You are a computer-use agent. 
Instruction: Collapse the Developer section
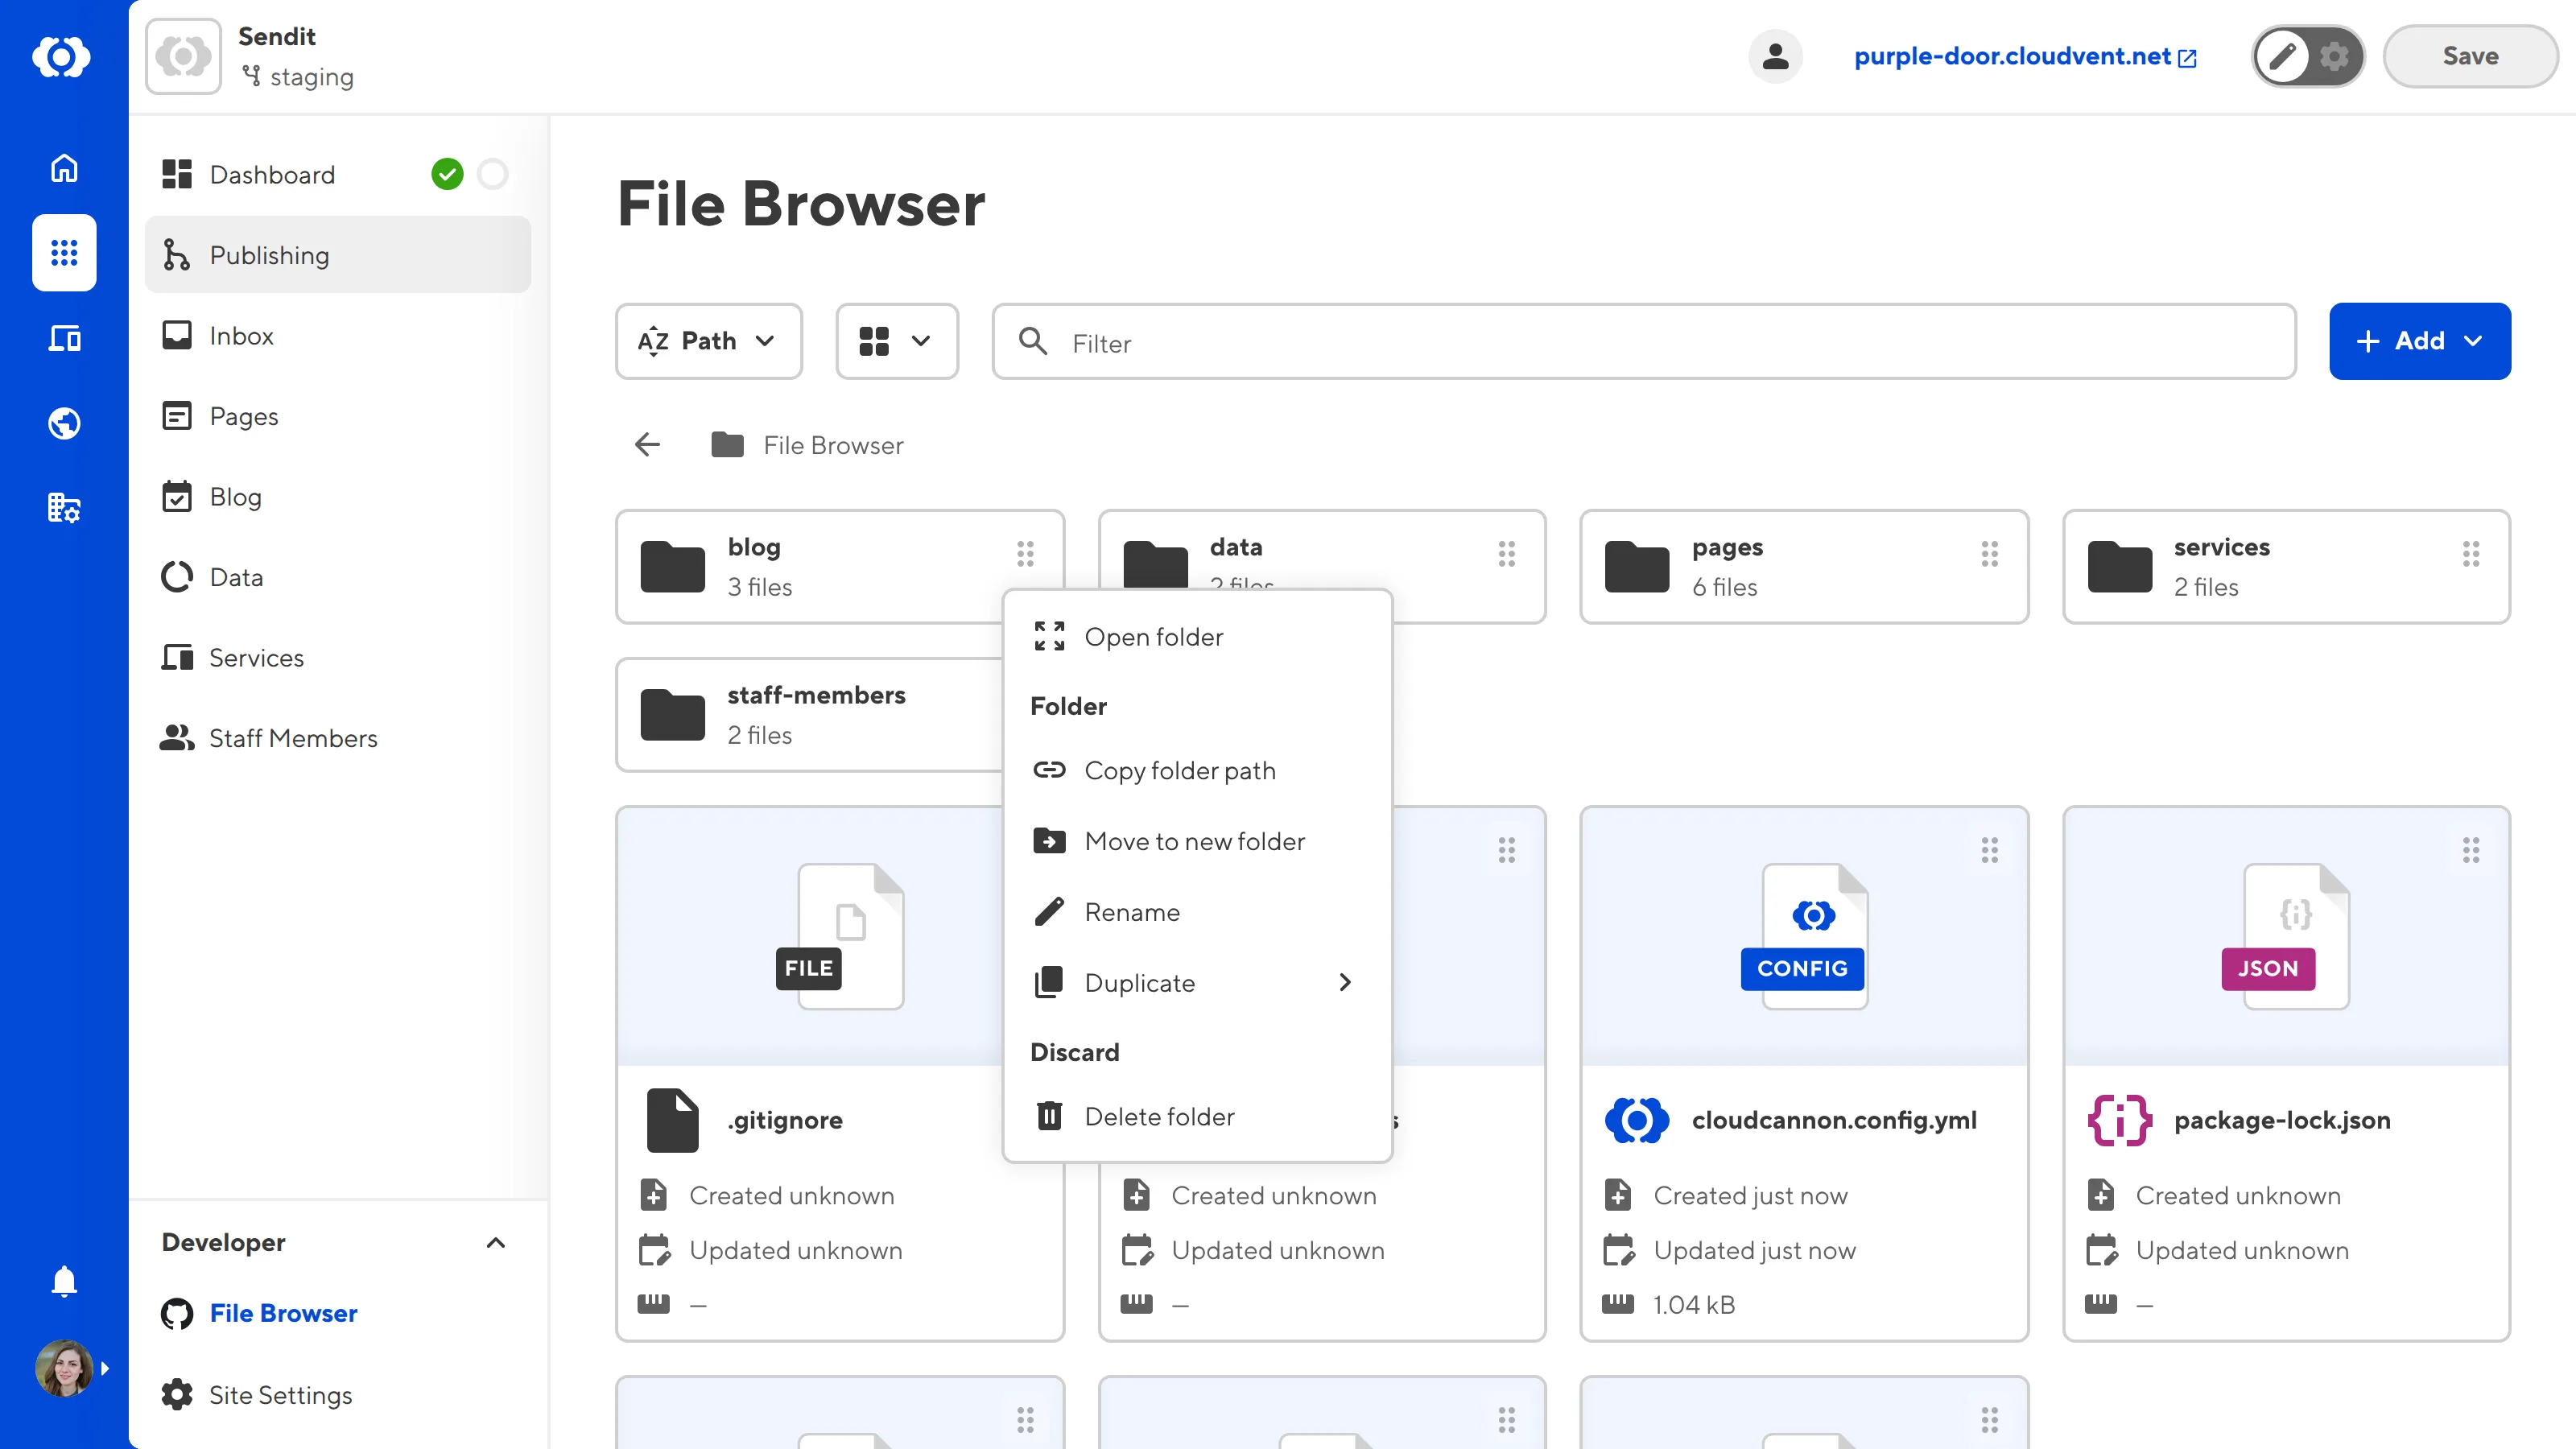pyautogui.click(x=496, y=1243)
